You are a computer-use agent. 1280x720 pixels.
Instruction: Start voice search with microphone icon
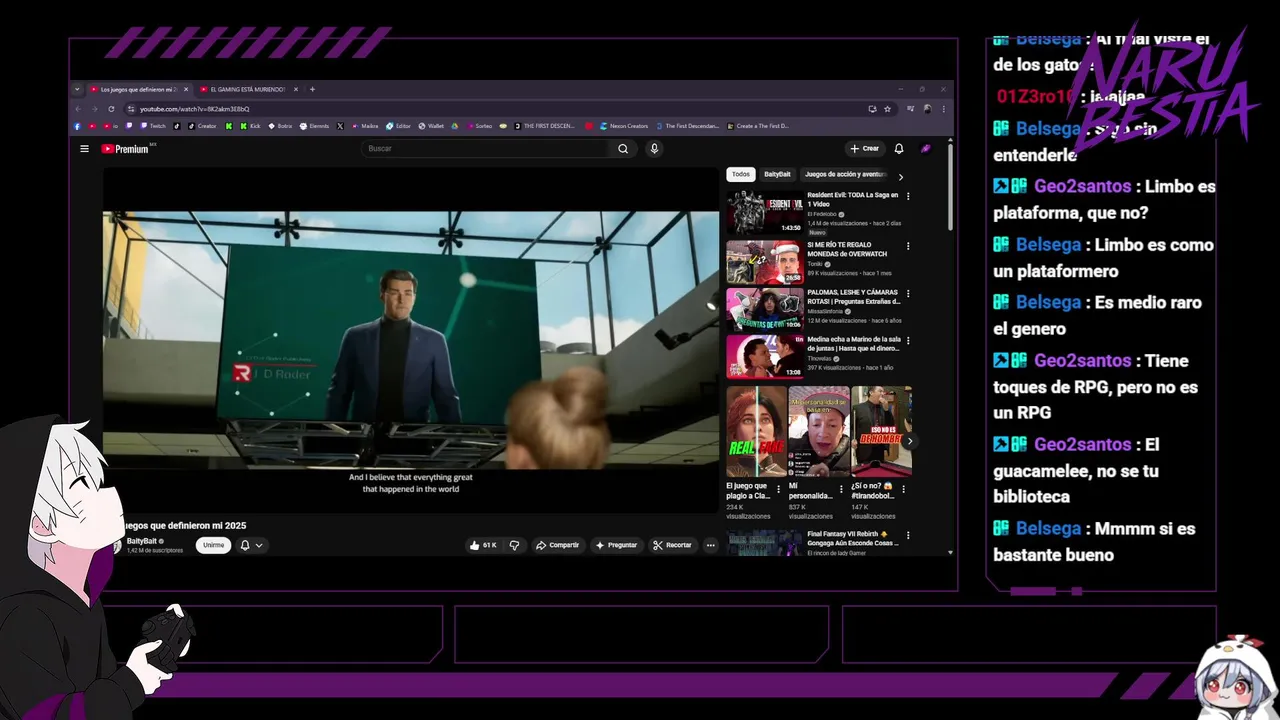click(654, 149)
